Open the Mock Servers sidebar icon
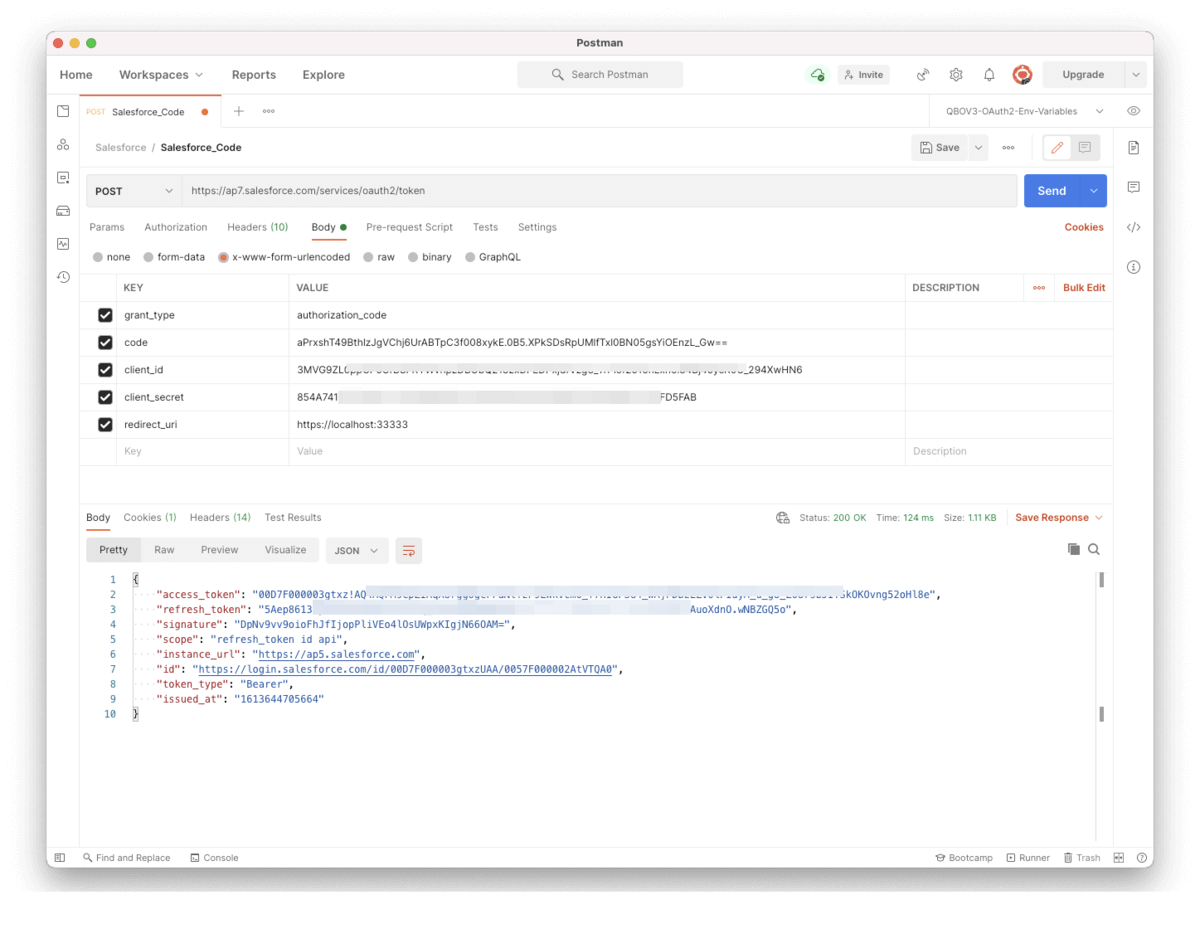Viewport: 1200px width, 929px height. point(63,211)
